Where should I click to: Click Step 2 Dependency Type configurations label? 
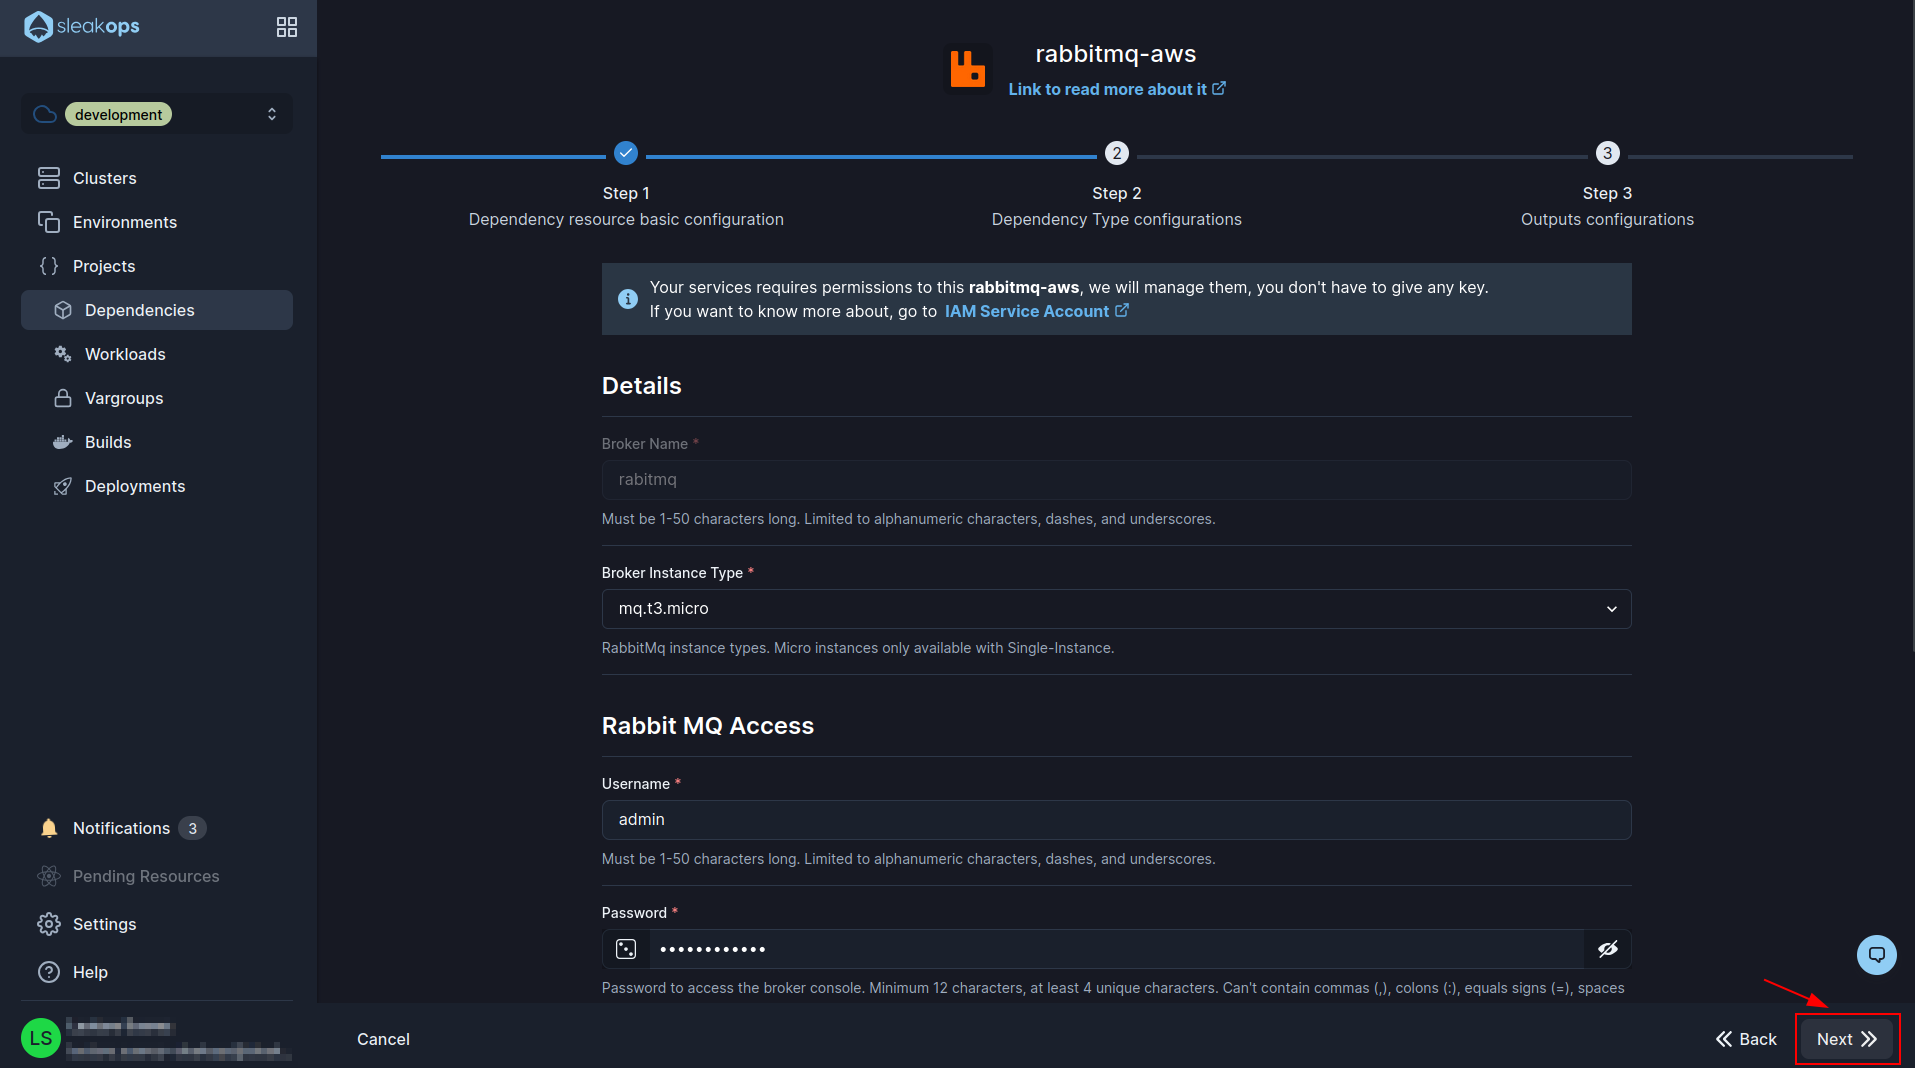tap(1116, 207)
